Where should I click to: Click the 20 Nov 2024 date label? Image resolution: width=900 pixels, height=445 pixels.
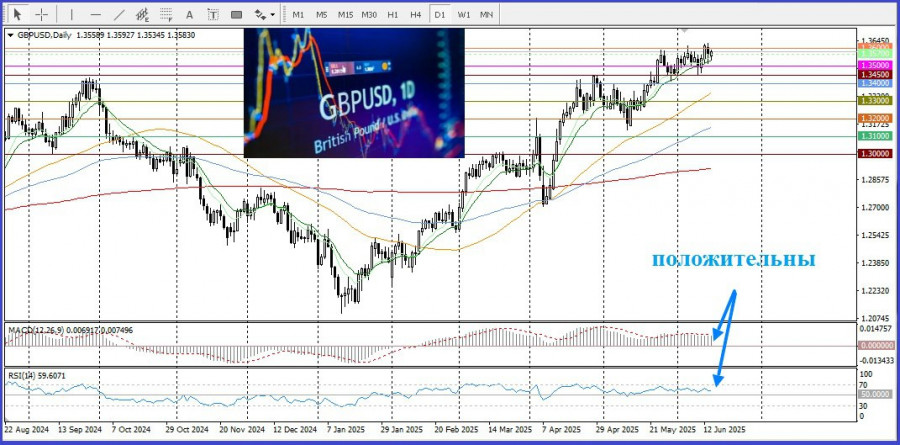coord(241,429)
